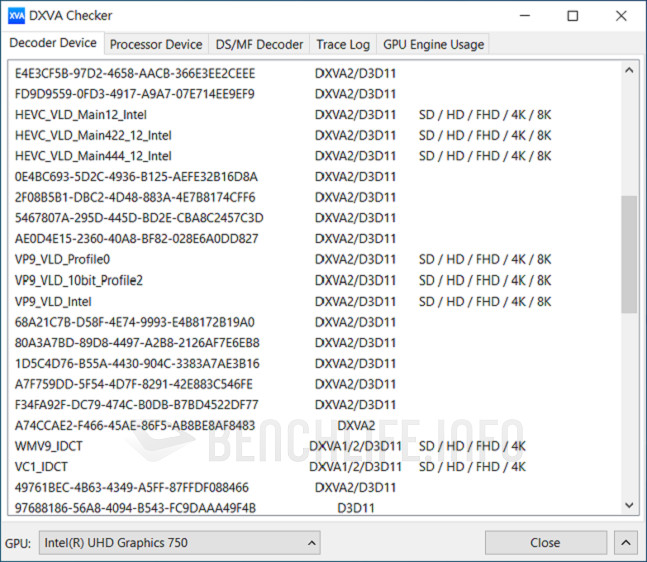Open the GPU selection dropdown
Screen dimensions: 647x562
coord(180,543)
